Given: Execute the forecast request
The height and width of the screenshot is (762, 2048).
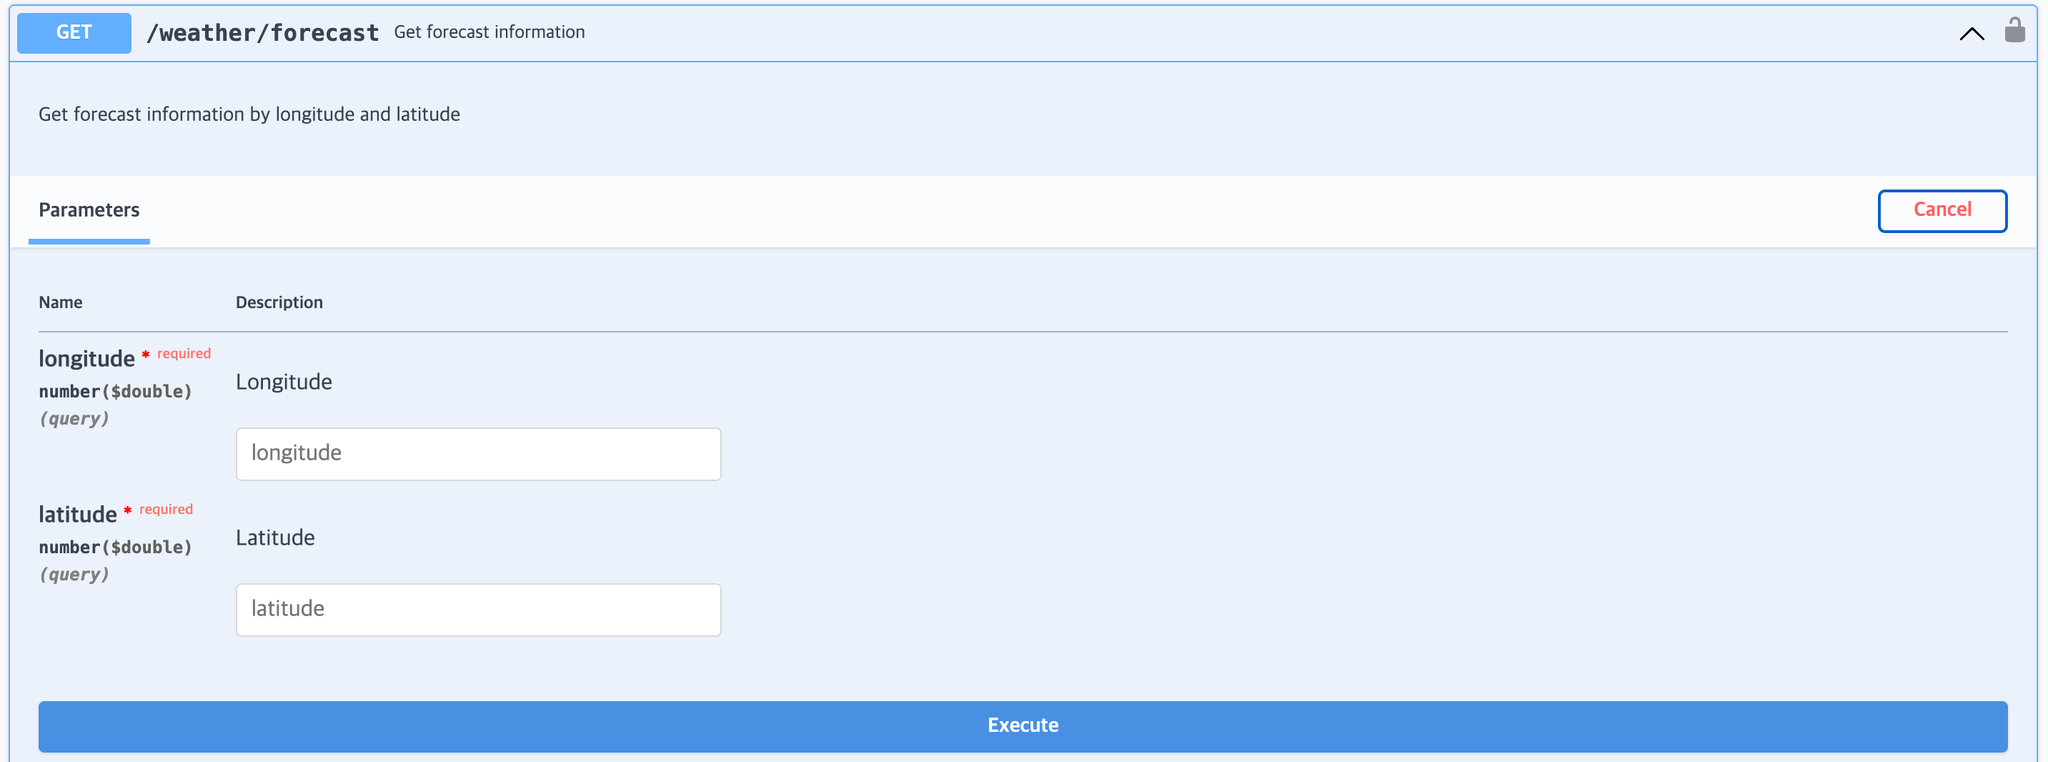Looking at the screenshot, I should click(x=1023, y=726).
